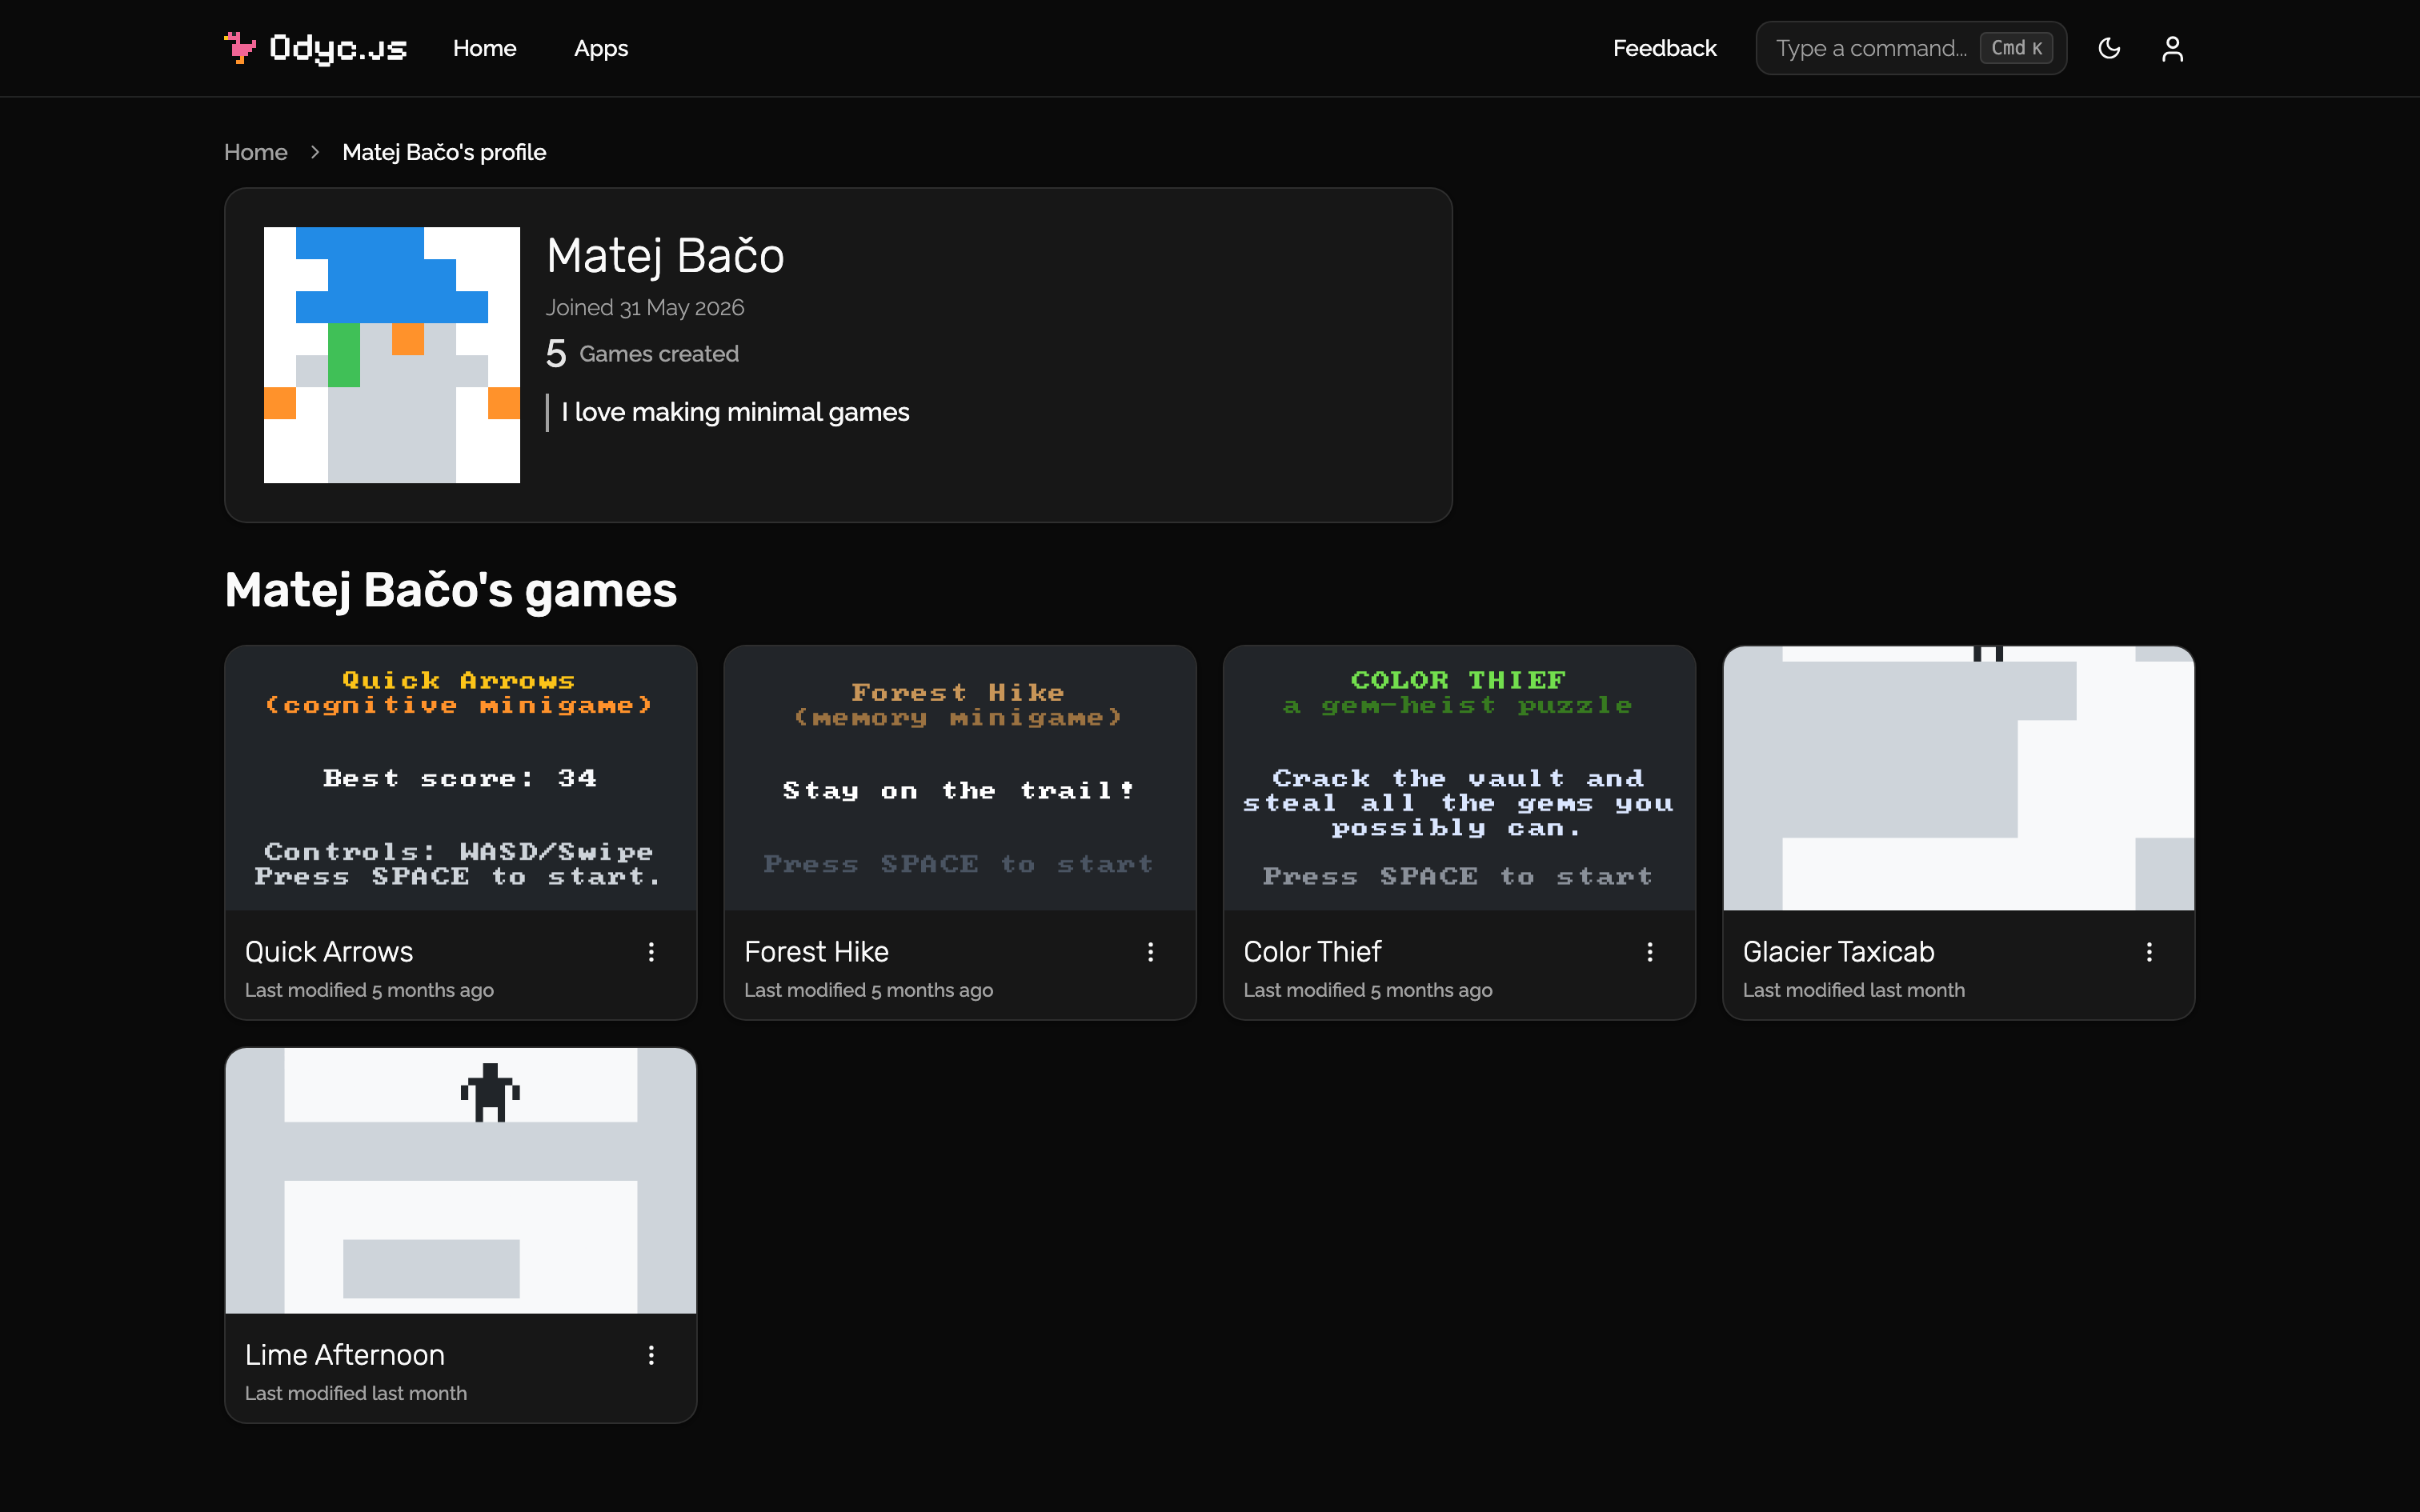Go to Home in the navbar

[484, 48]
